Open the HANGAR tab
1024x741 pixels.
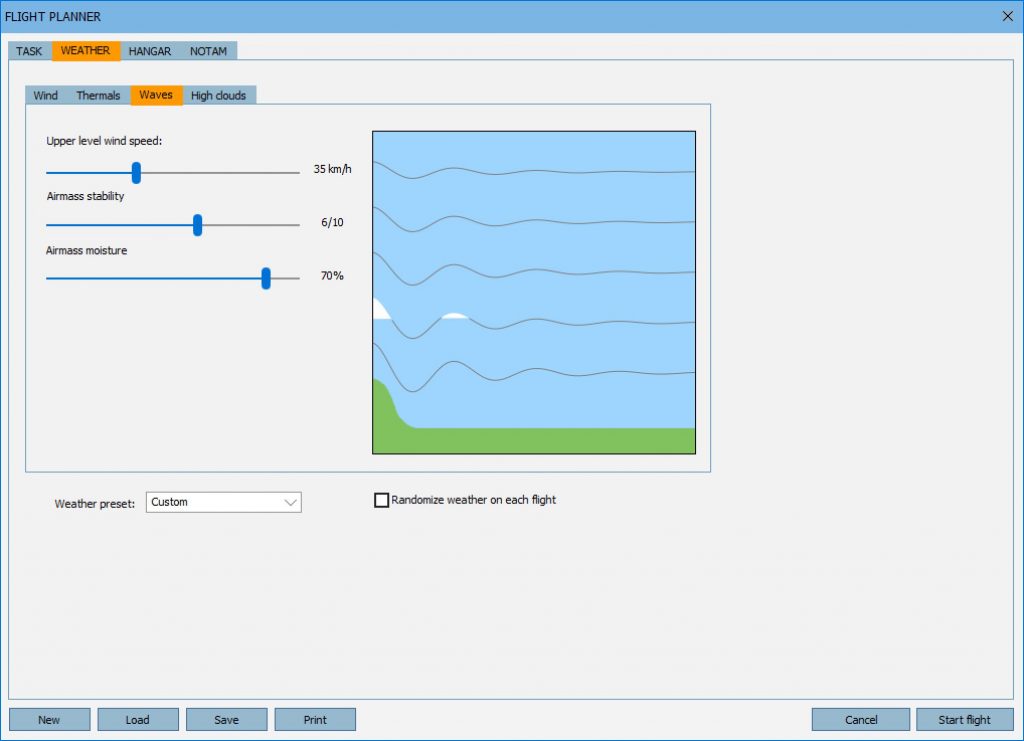pos(150,51)
